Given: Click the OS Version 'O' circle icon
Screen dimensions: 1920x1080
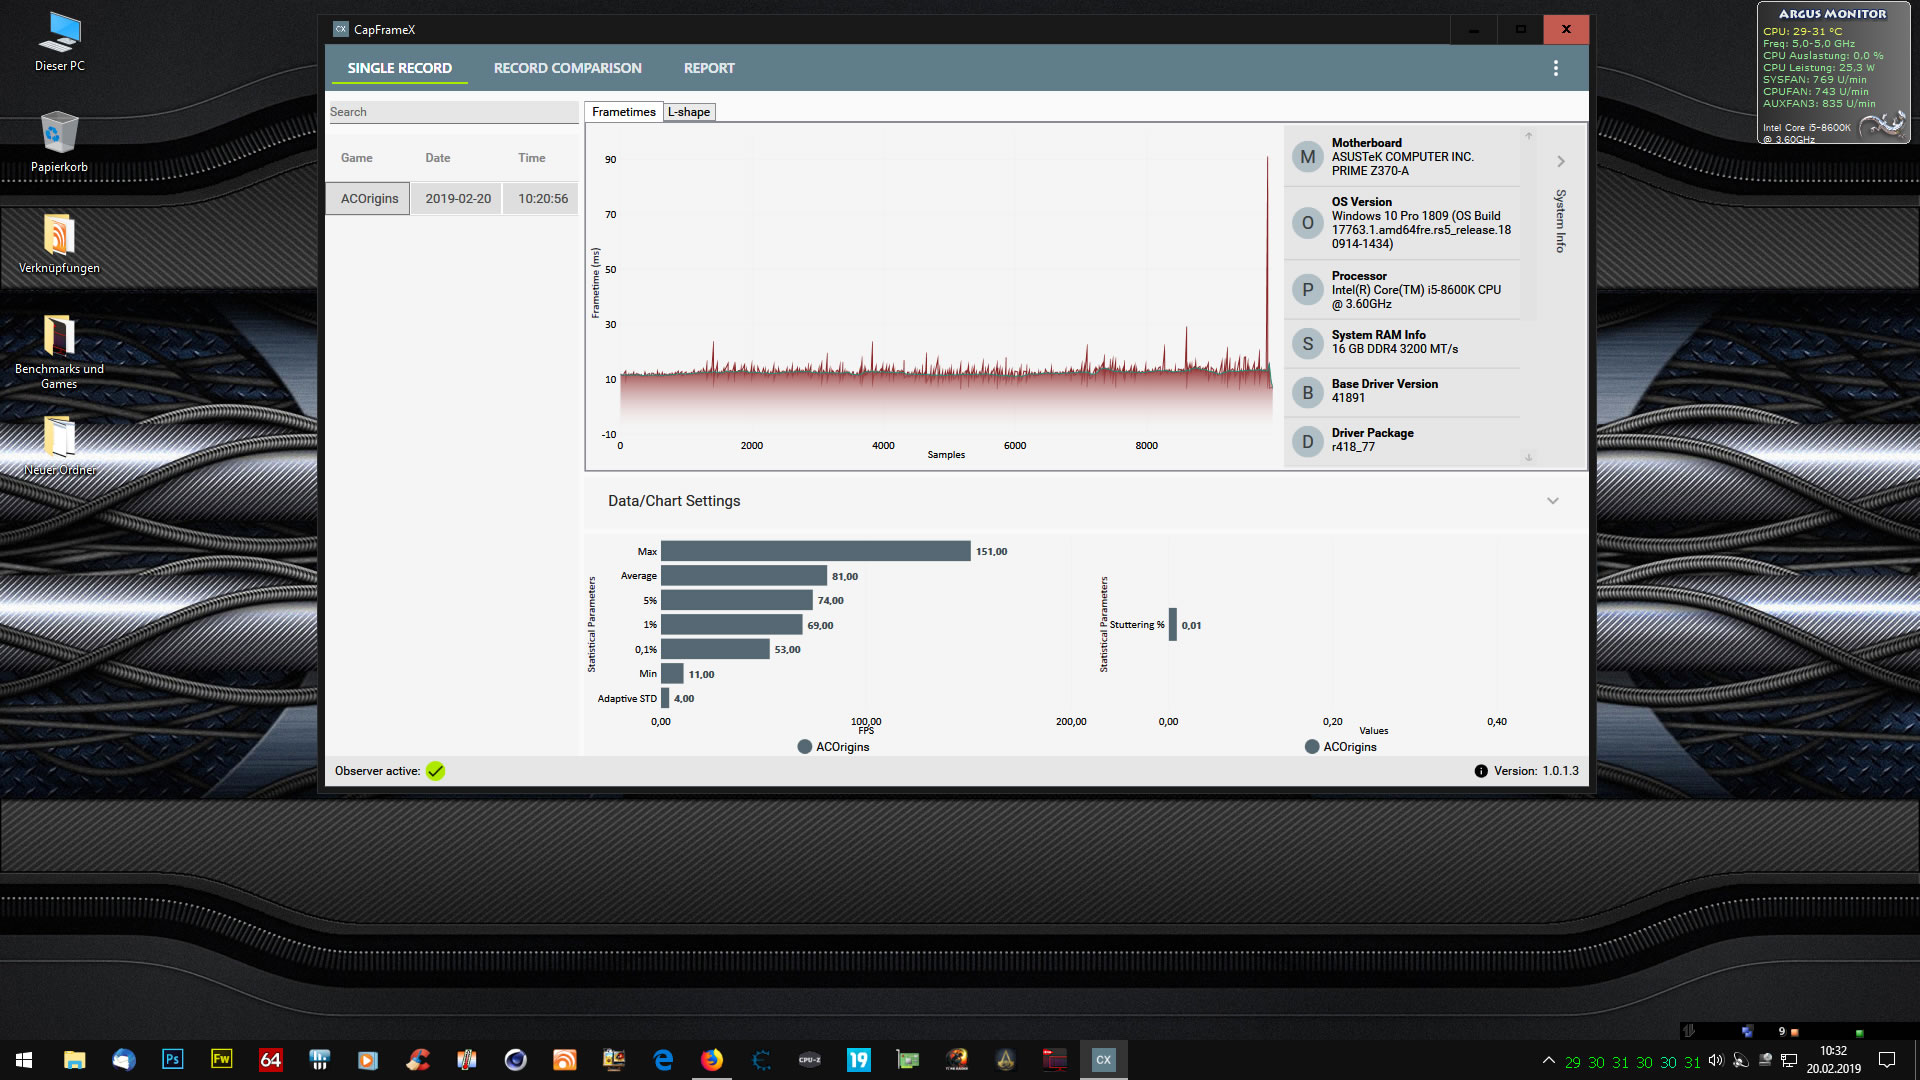Looking at the screenshot, I should (1307, 223).
